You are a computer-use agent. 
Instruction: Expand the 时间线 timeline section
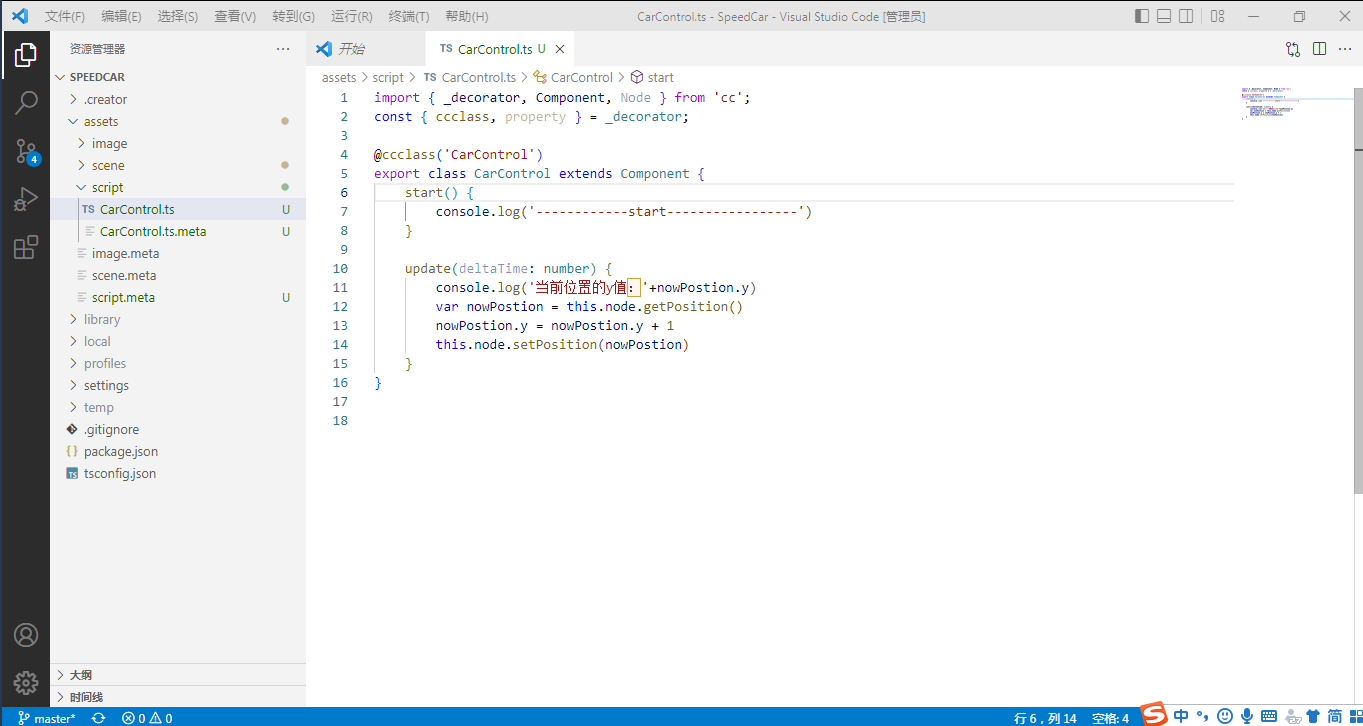click(x=178, y=697)
